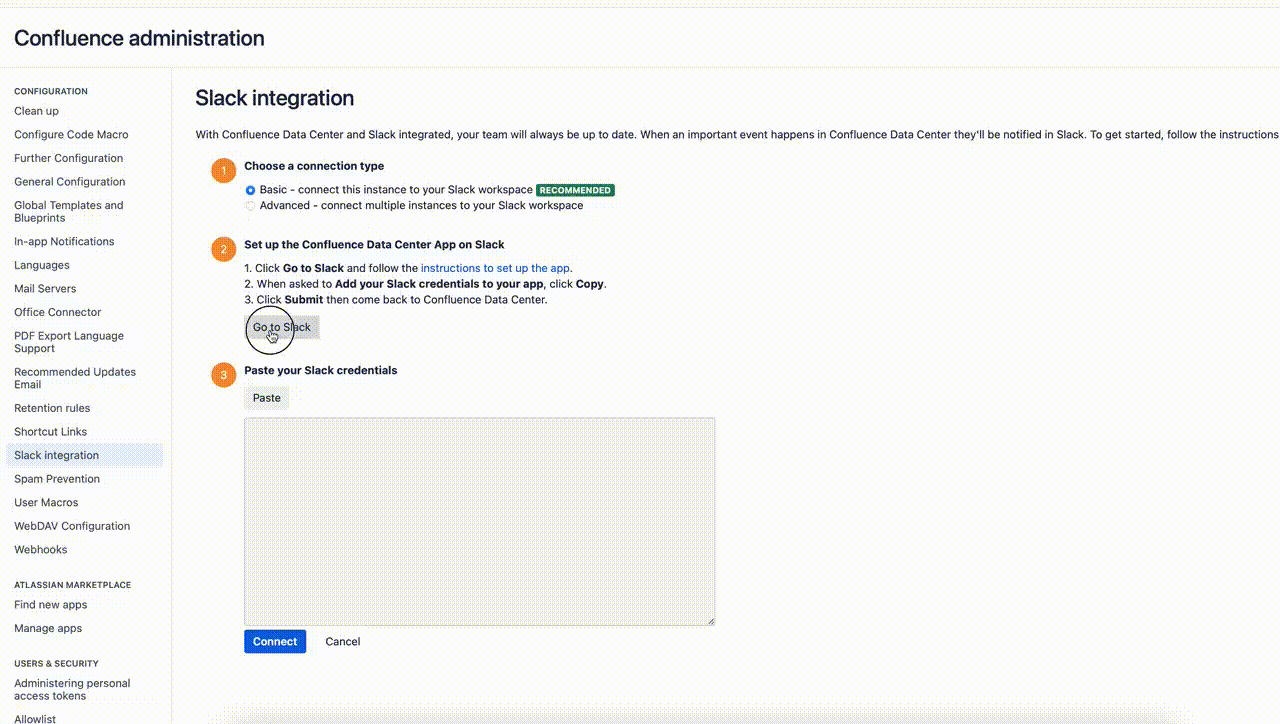The height and width of the screenshot is (724, 1280).
Task: Open Spam Prevention settings
Action: click(57, 479)
